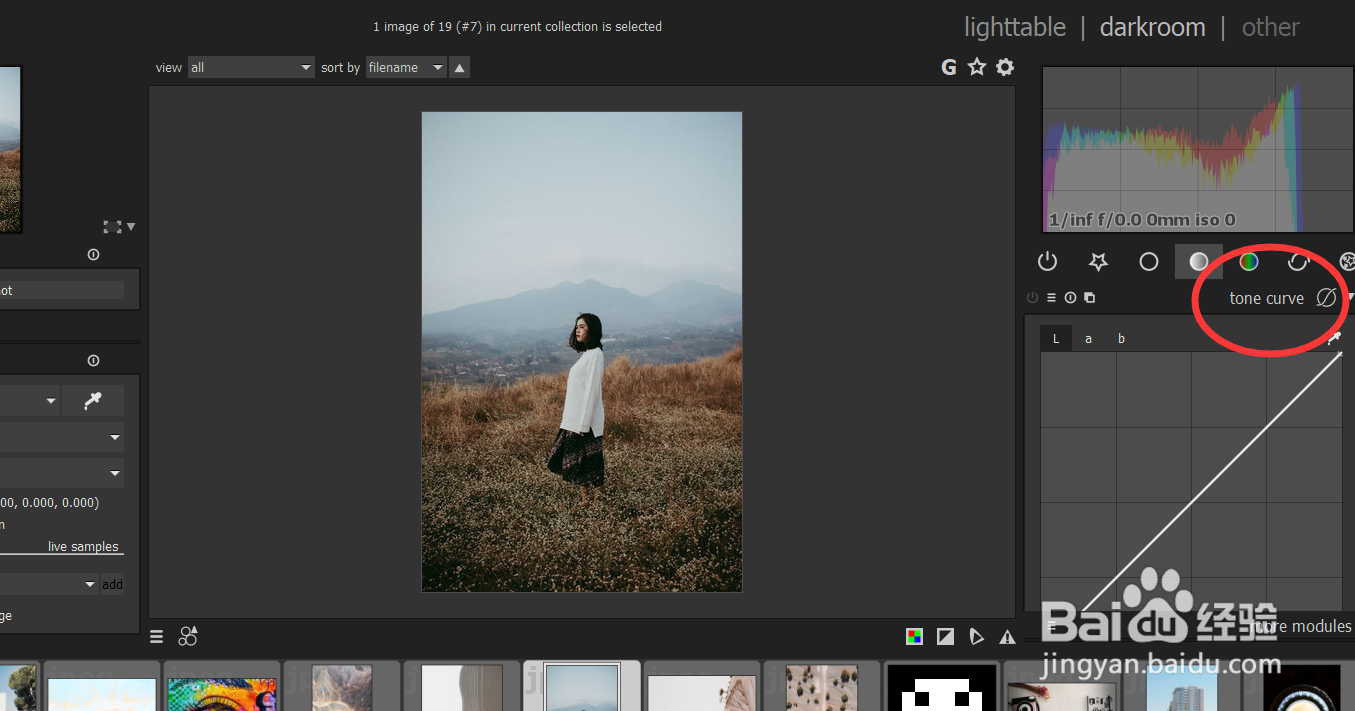Viewport: 1355px width, 711px height.
Task: Open the basic group modules (circle icon)
Action: pos(1149,262)
